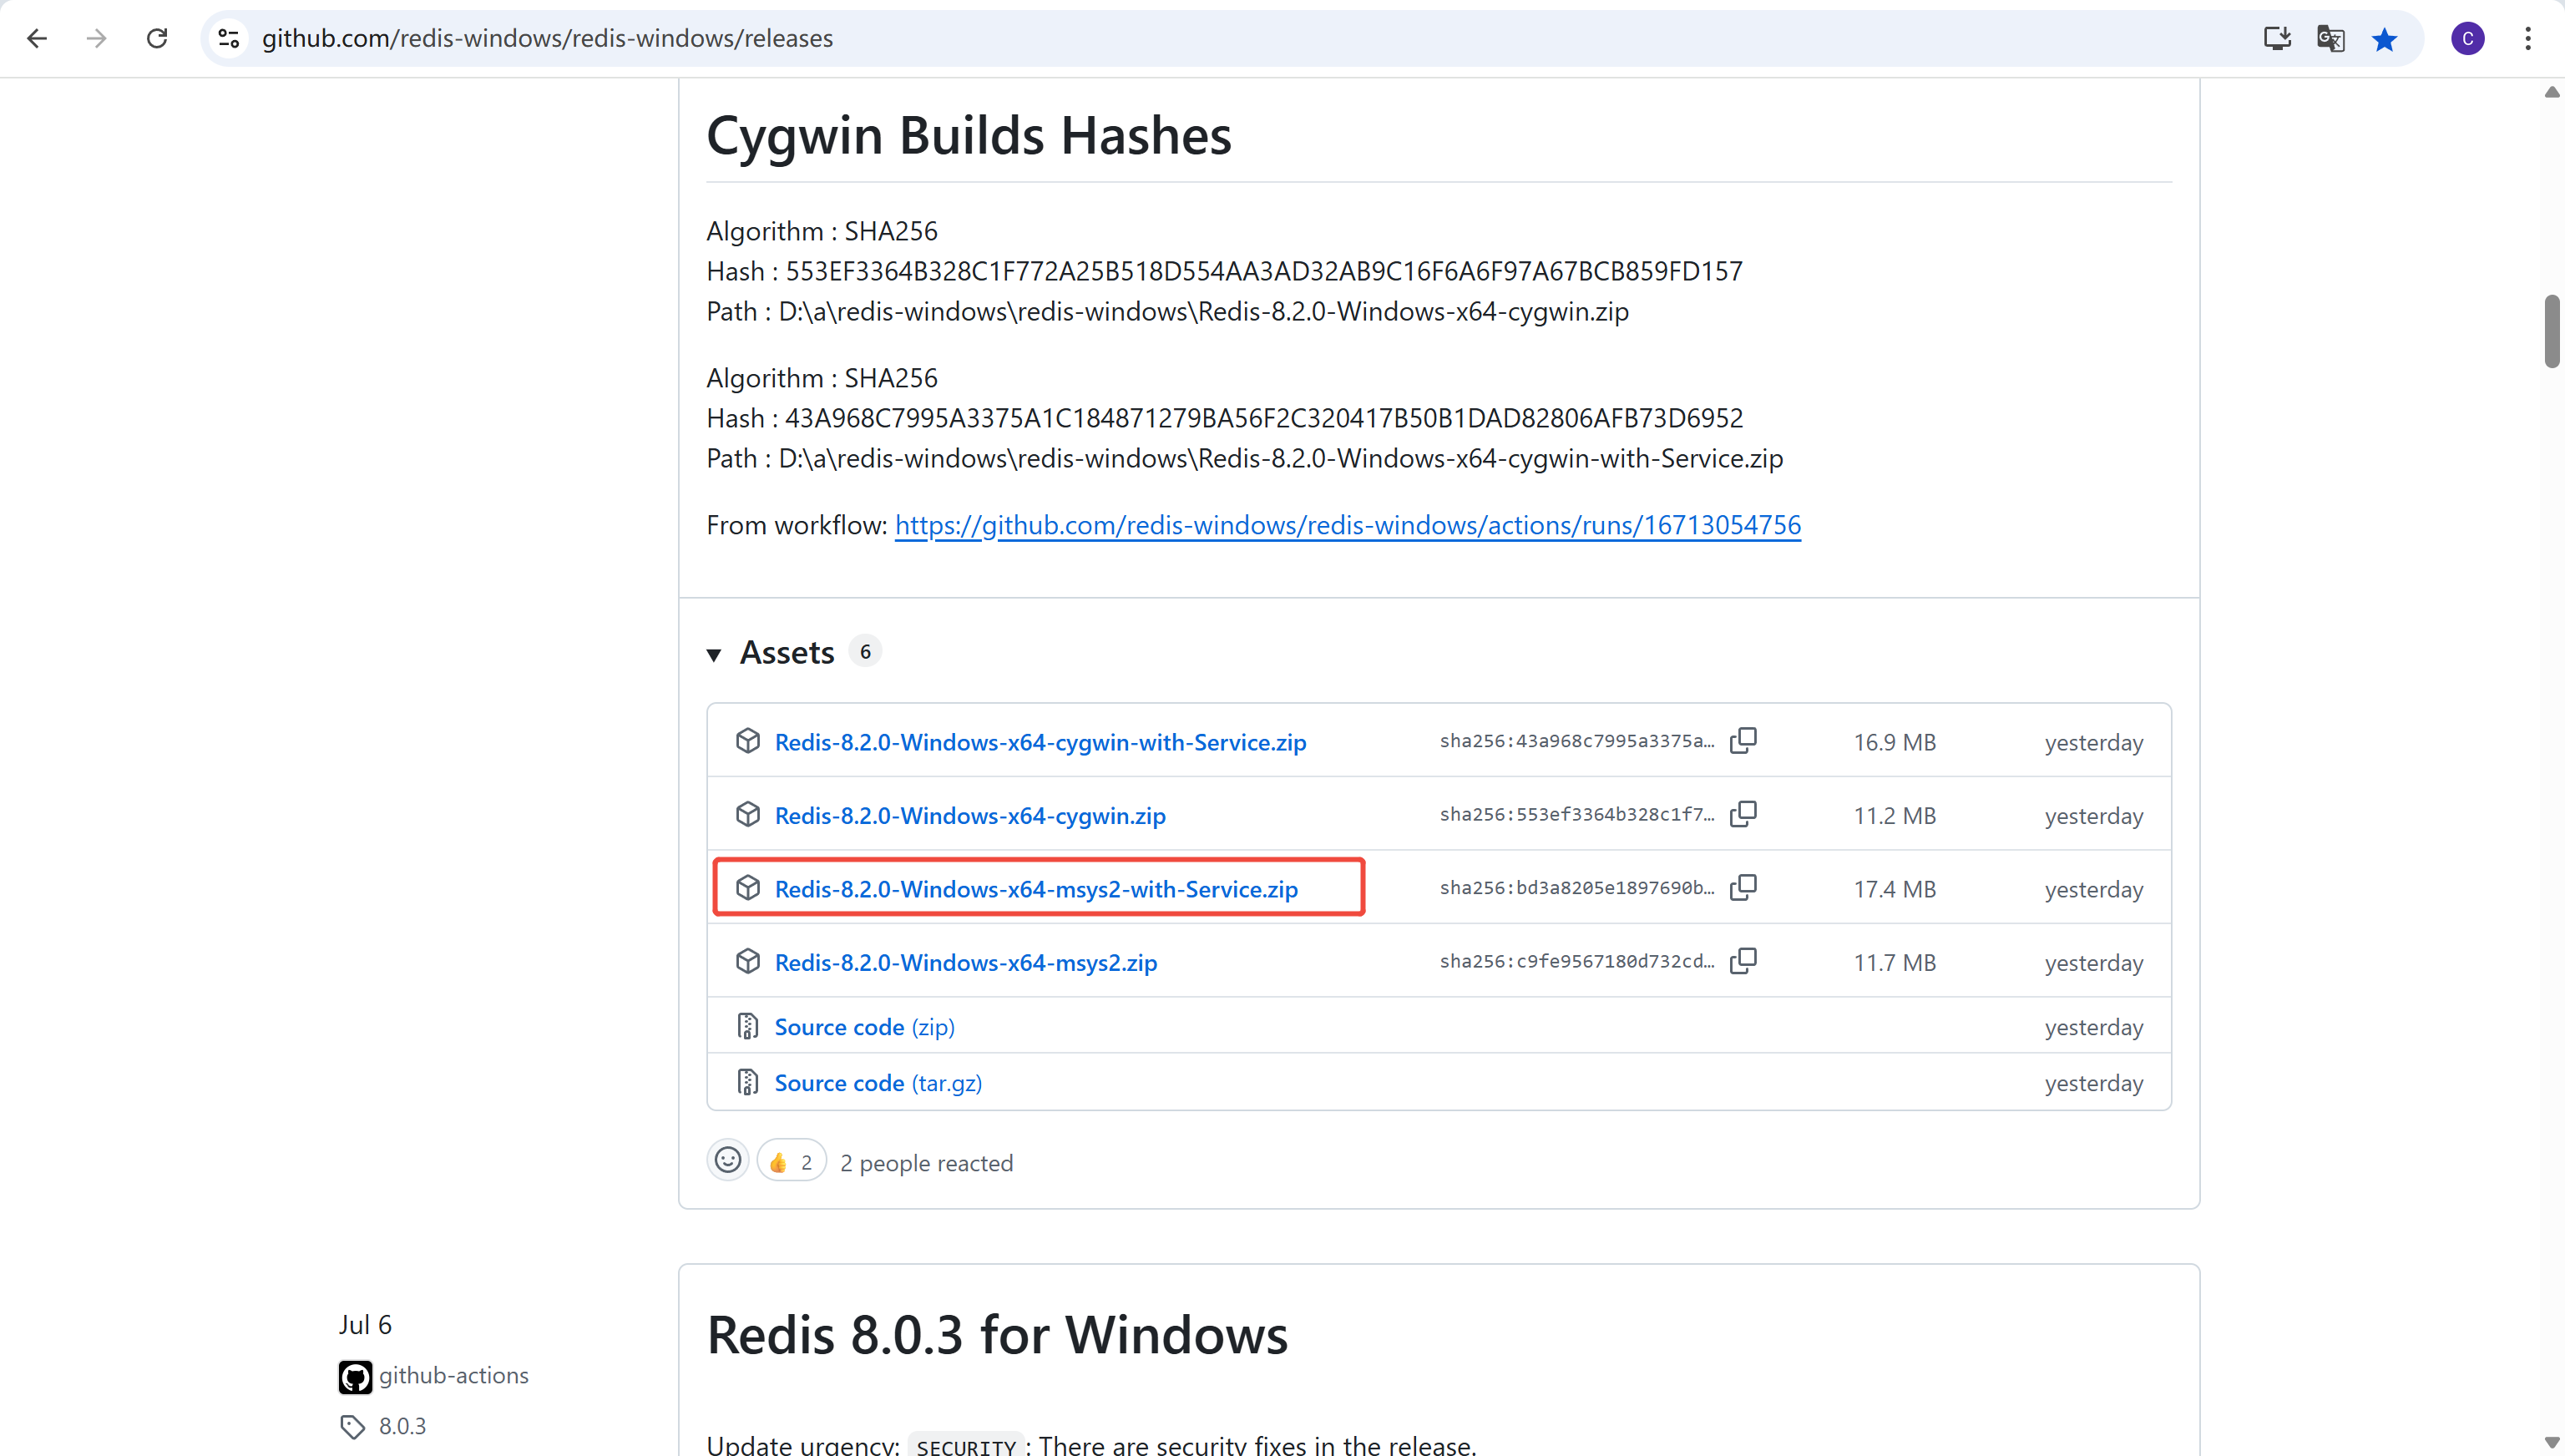
Task: Click the Assets count badge 6
Action: pos(865,651)
